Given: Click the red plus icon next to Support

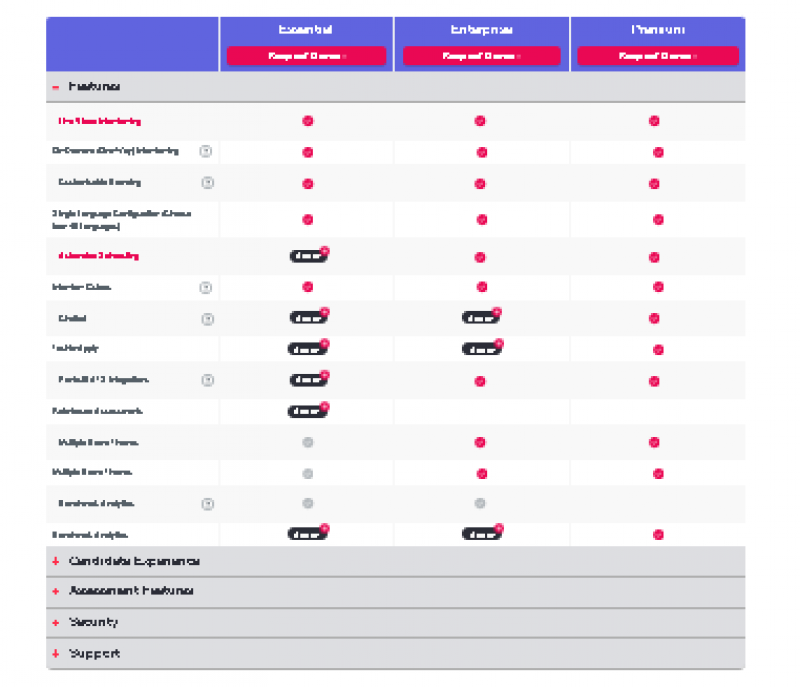Looking at the screenshot, I should (x=55, y=653).
